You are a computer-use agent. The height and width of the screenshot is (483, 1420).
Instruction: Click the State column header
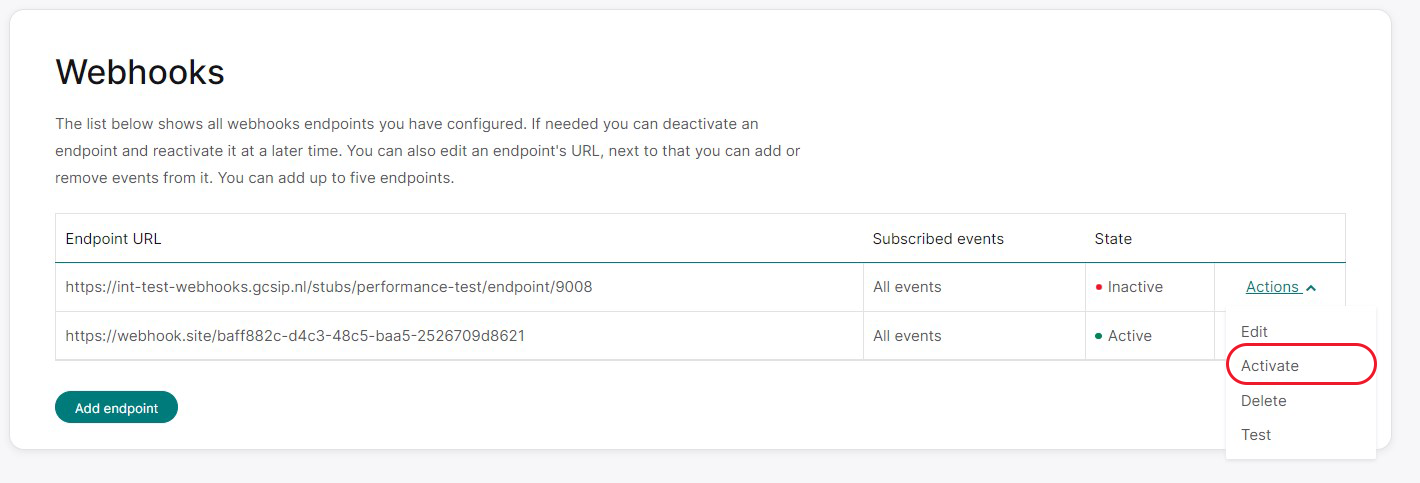click(1113, 239)
